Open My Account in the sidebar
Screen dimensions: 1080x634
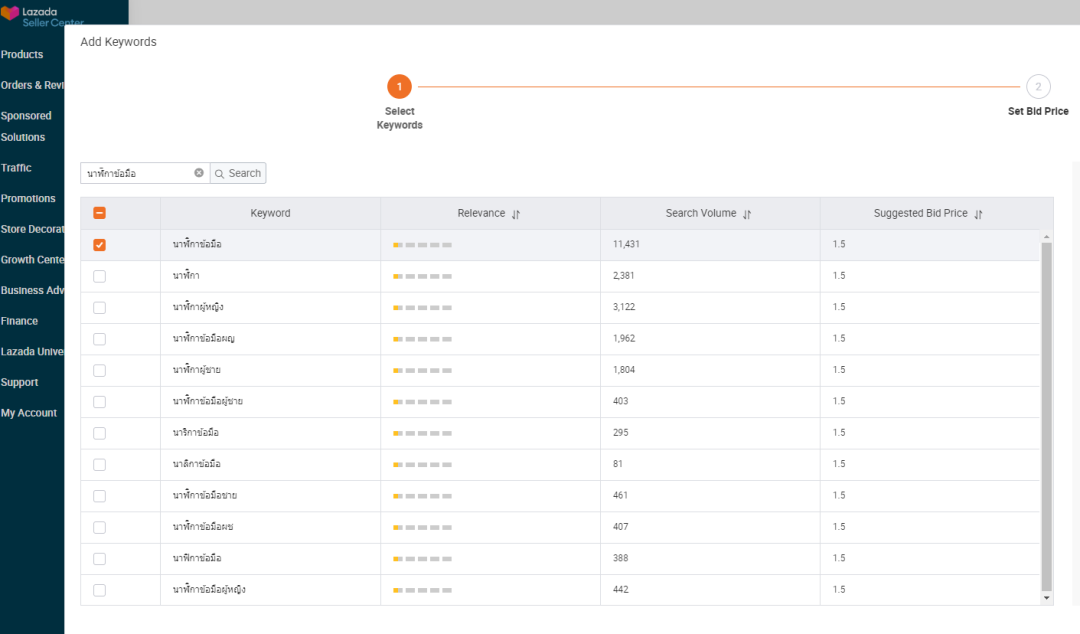coord(29,413)
